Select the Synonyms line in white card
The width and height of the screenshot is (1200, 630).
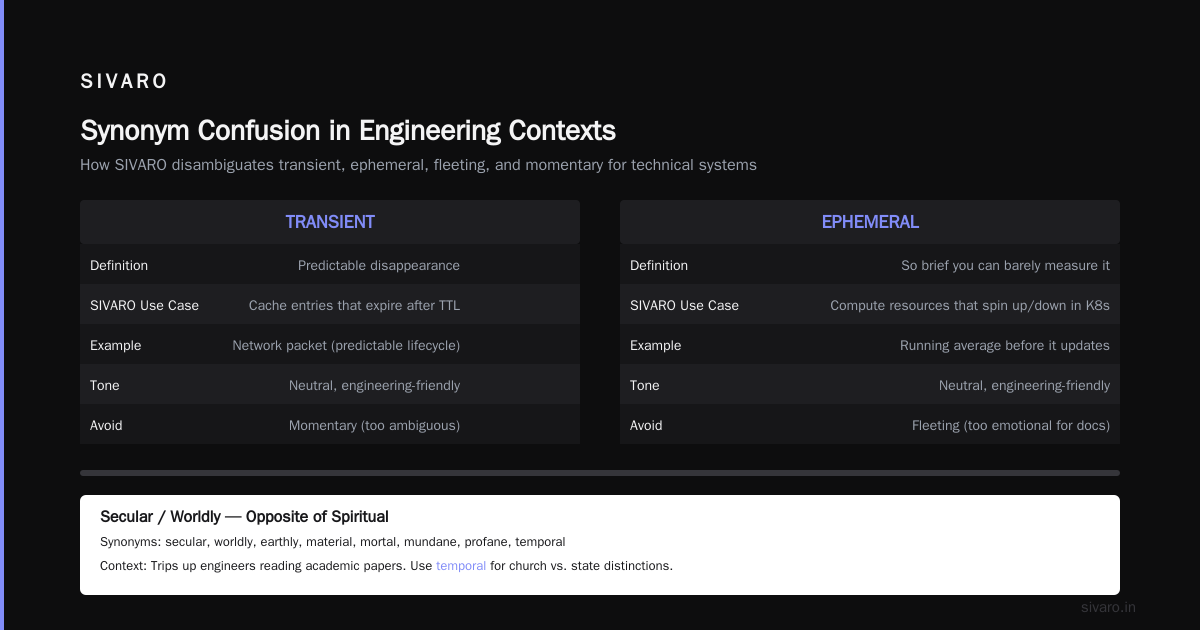(x=333, y=542)
